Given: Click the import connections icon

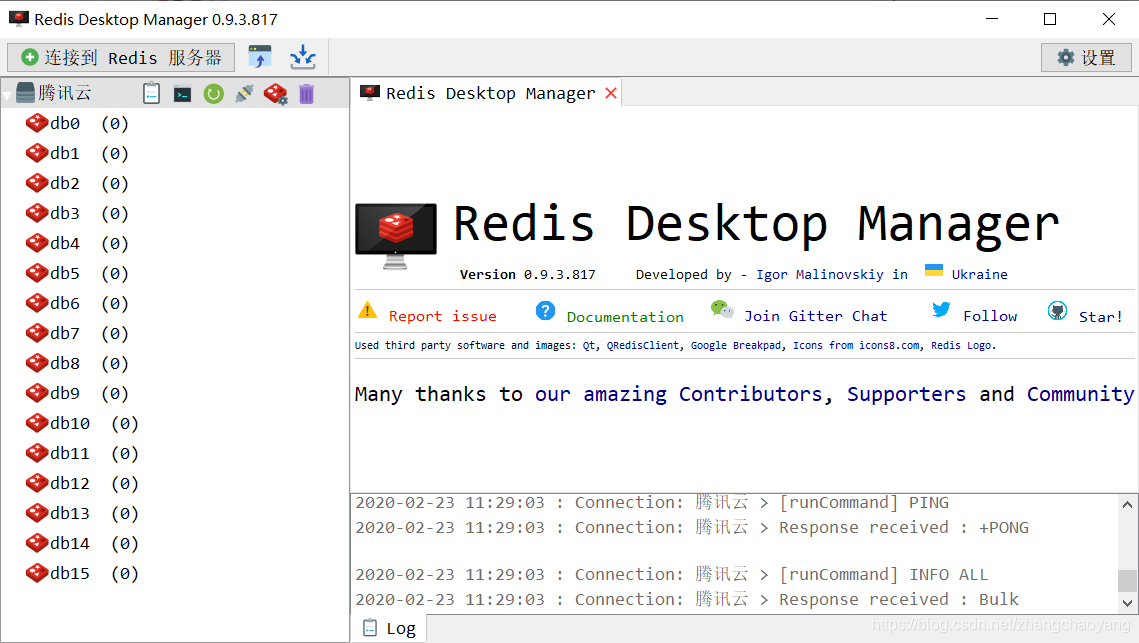Looking at the screenshot, I should [x=259, y=57].
